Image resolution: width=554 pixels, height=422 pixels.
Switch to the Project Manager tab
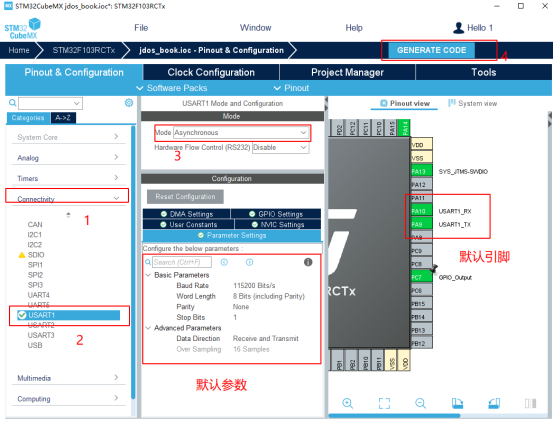pyautogui.click(x=347, y=72)
